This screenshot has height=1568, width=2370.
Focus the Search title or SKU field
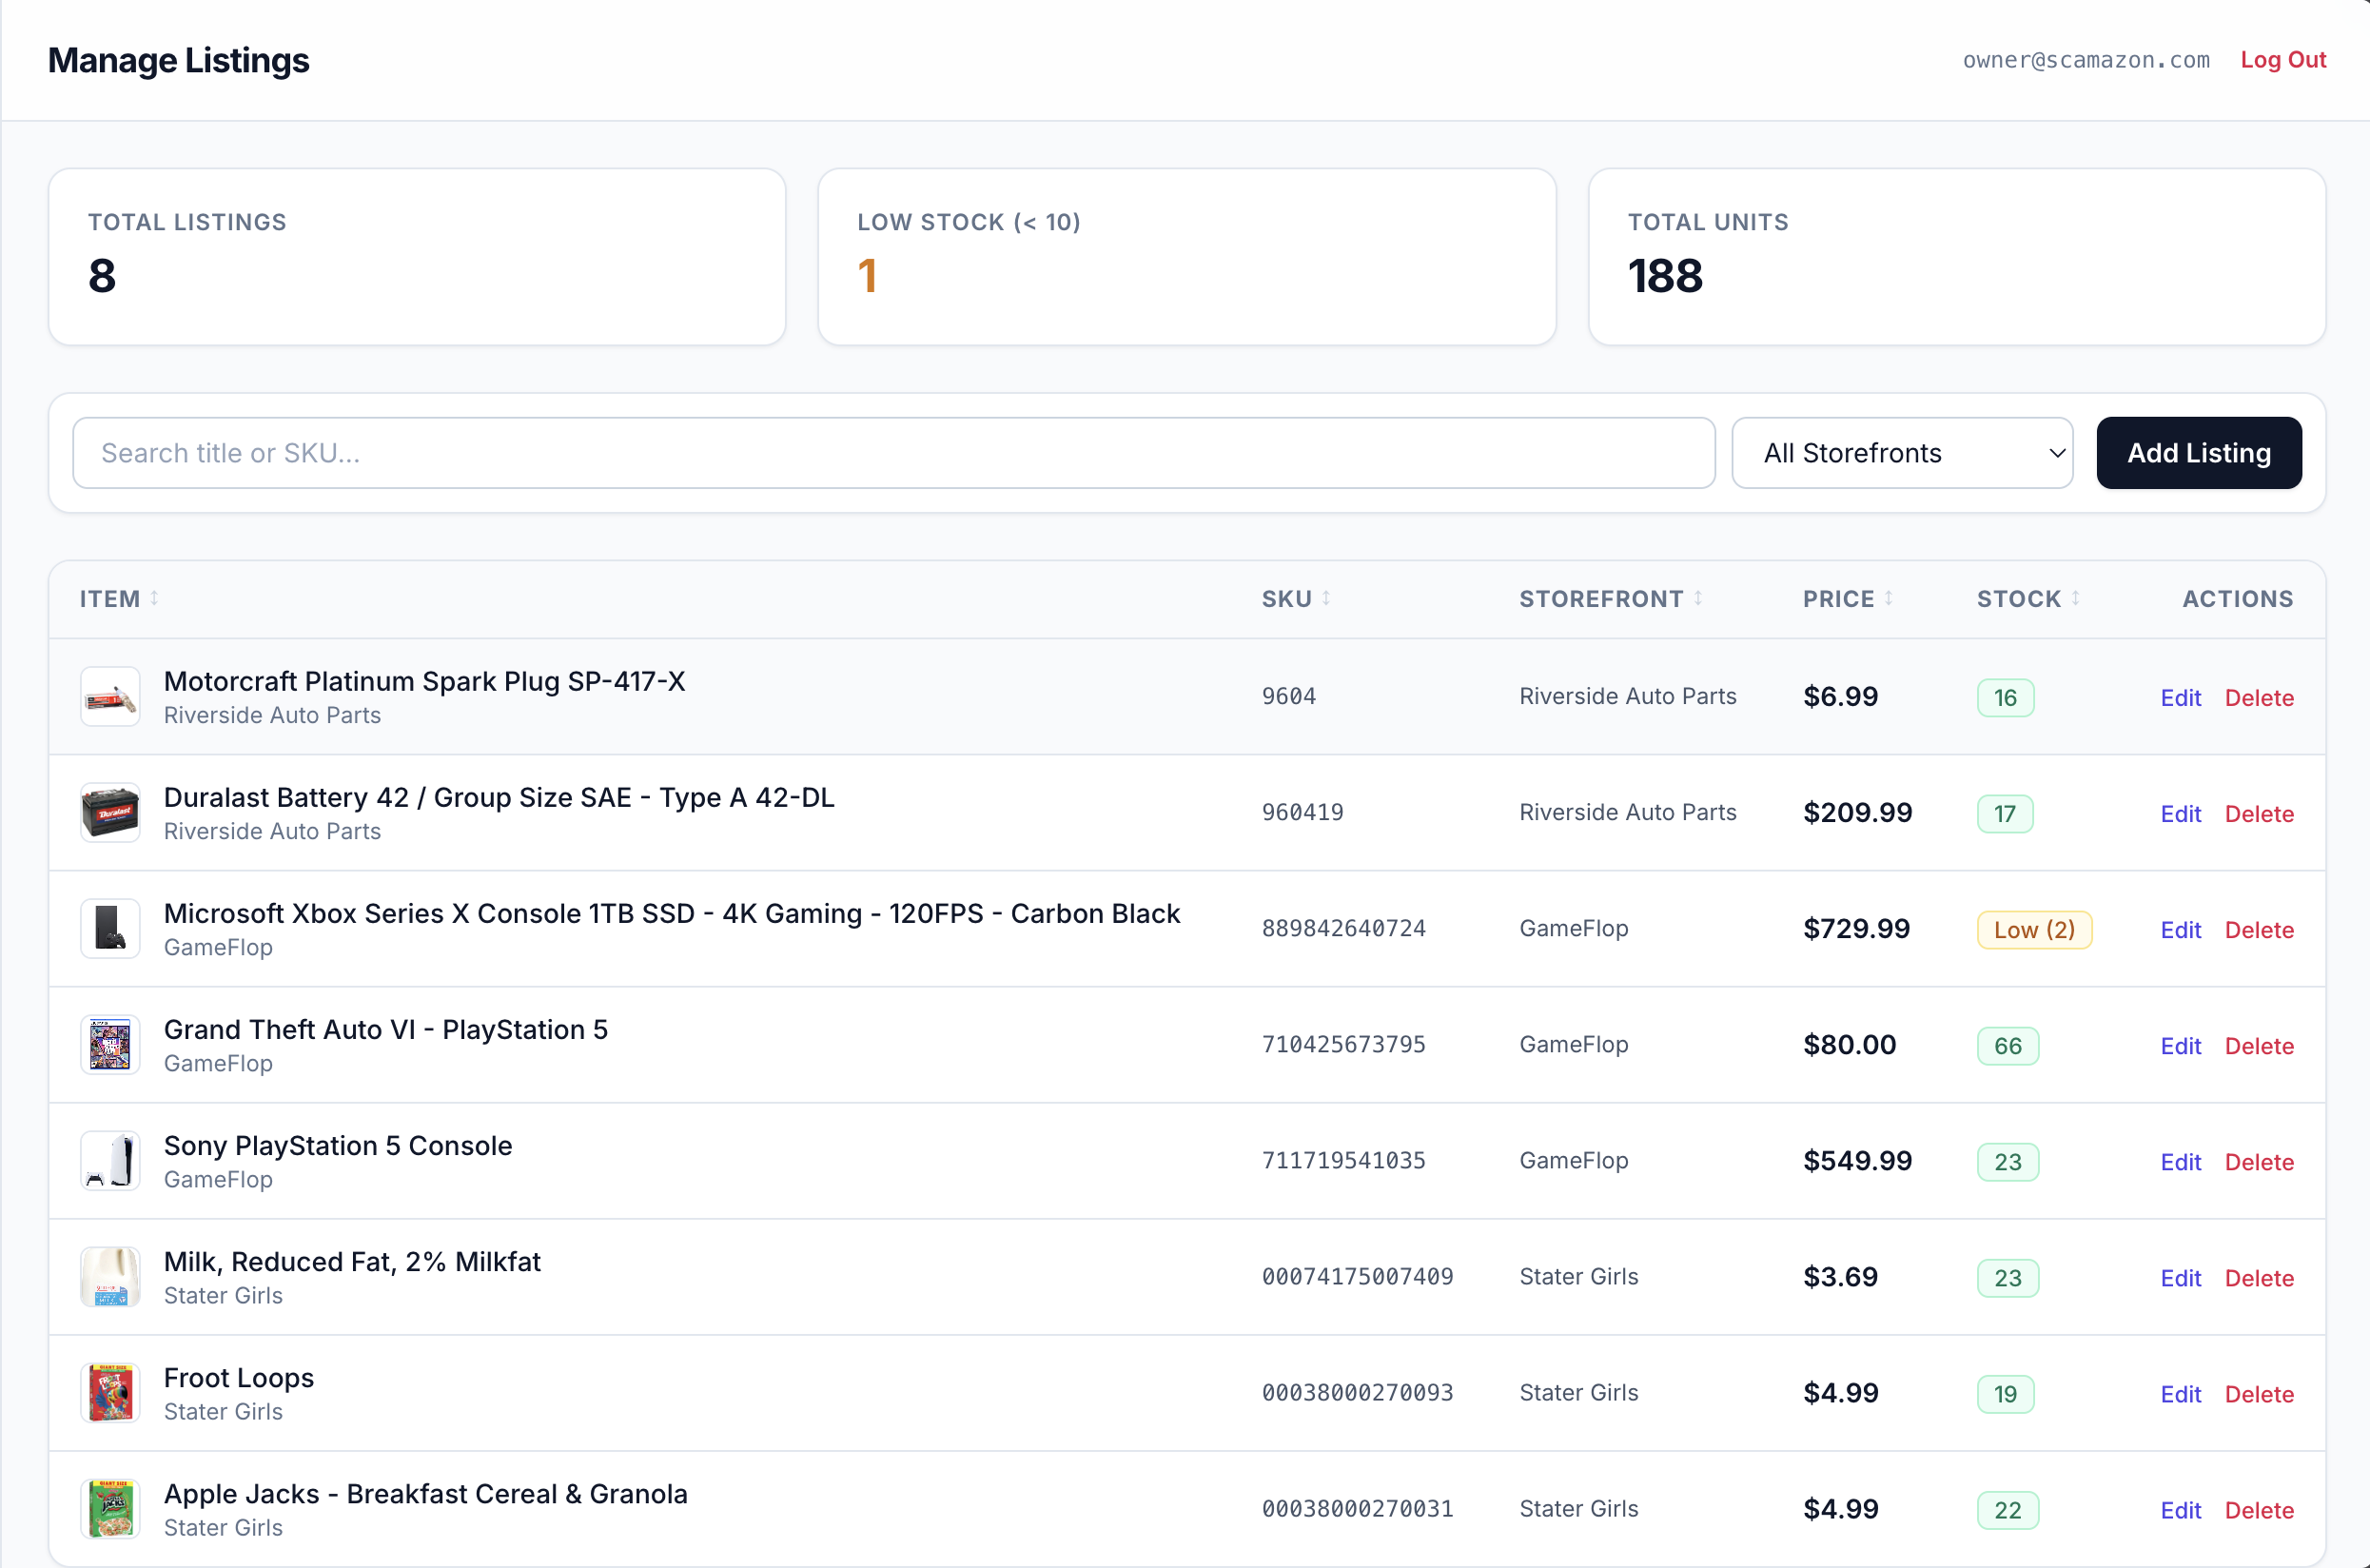894,453
